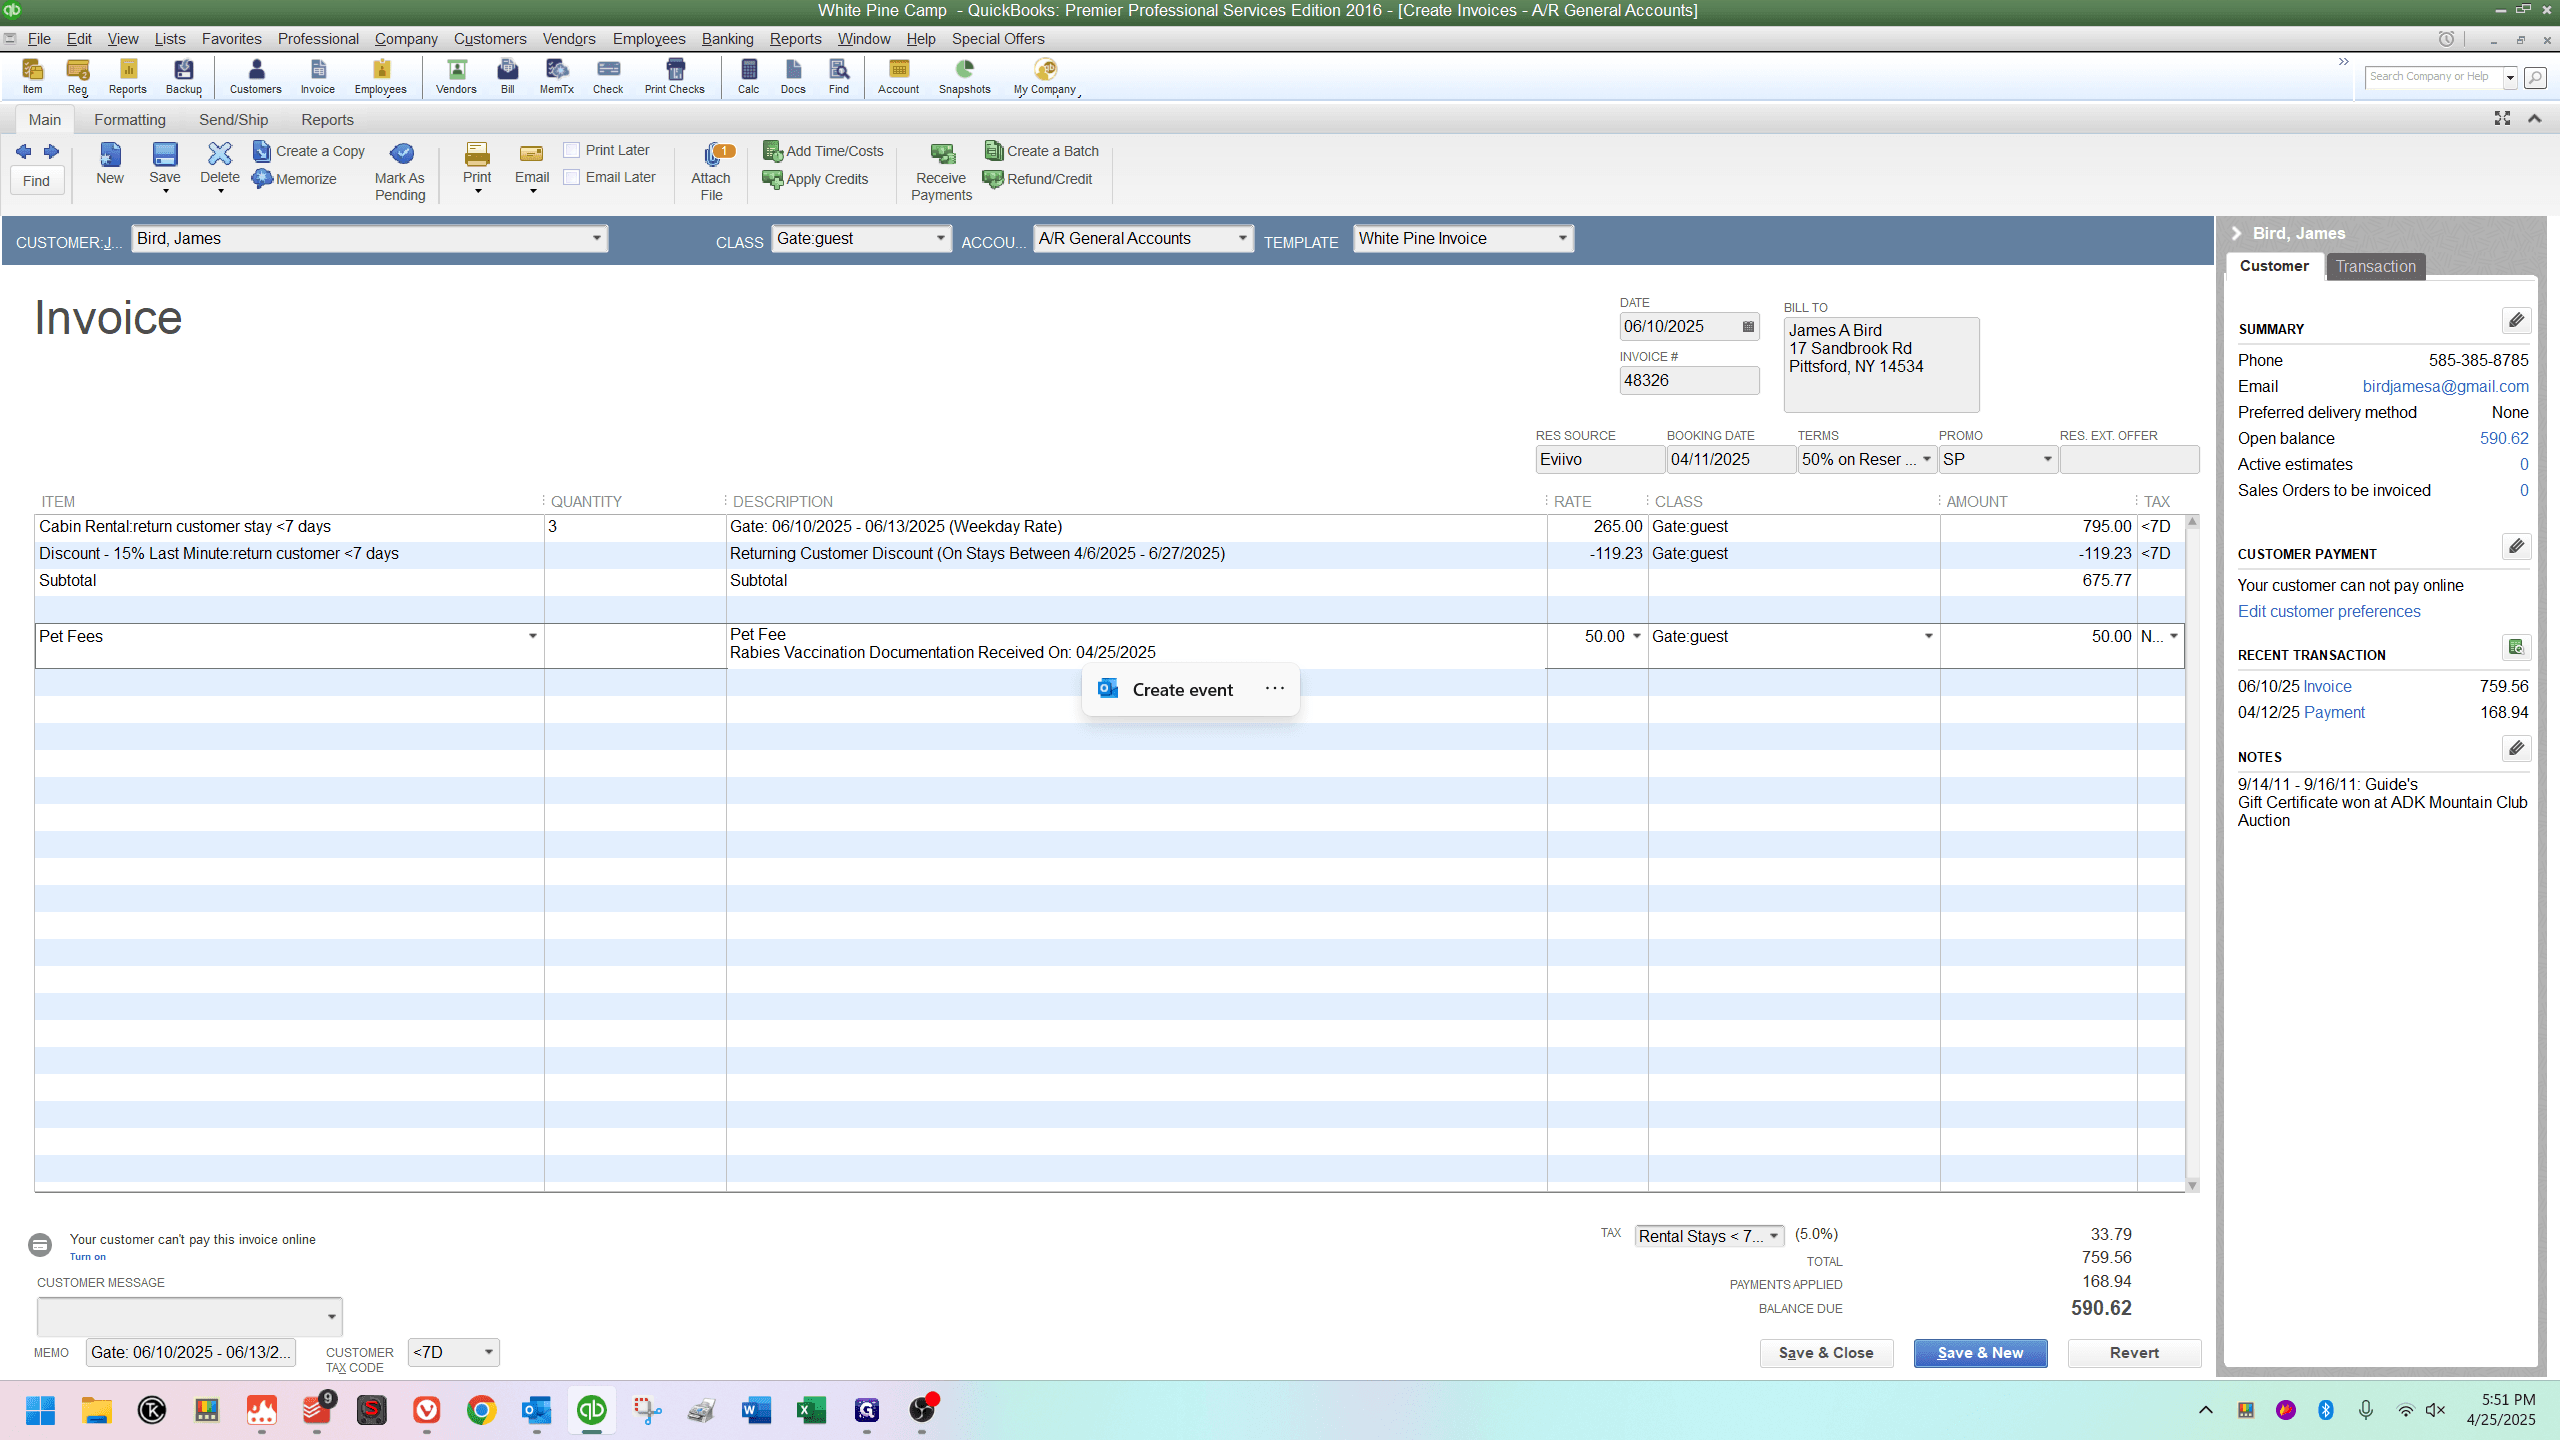Viewport: 2560px width, 1440px height.
Task: Click Mark As Pending icon
Action: (400, 172)
